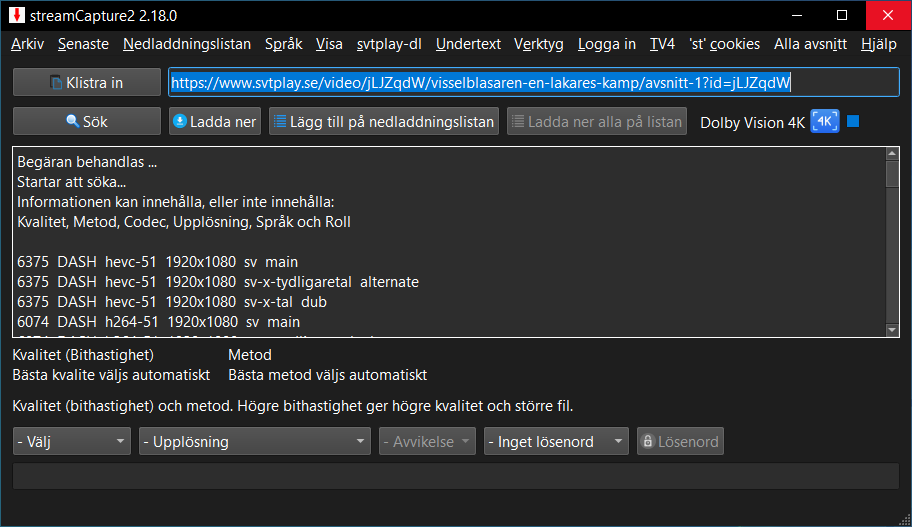Open the Verktyg menu
Image resolution: width=912 pixels, height=527 pixels.
point(539,44)
